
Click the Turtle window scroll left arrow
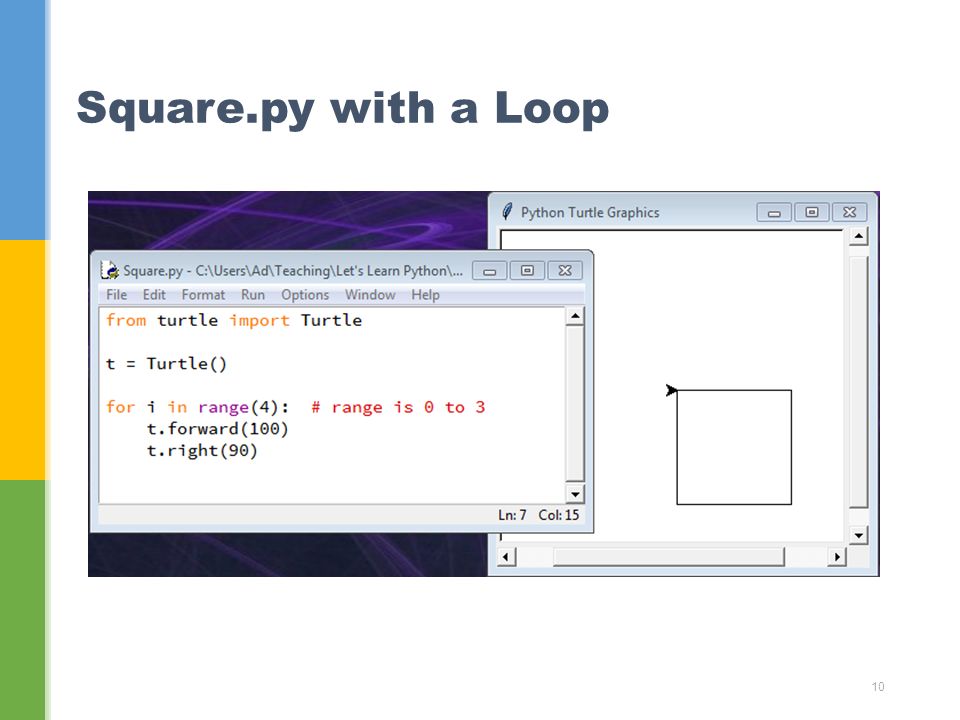[506, 557]
